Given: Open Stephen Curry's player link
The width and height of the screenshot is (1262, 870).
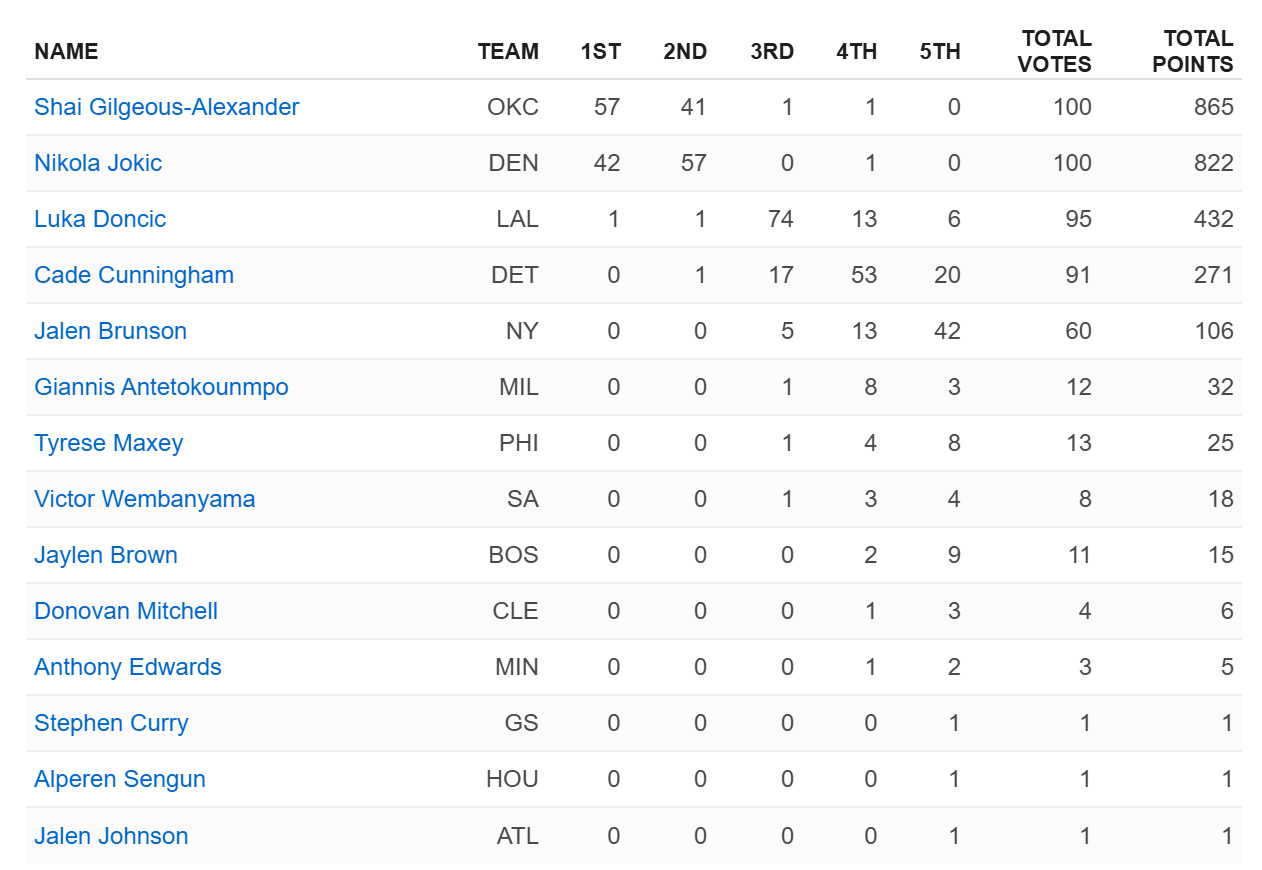Looking at the screenshot, I should (111, 723).
